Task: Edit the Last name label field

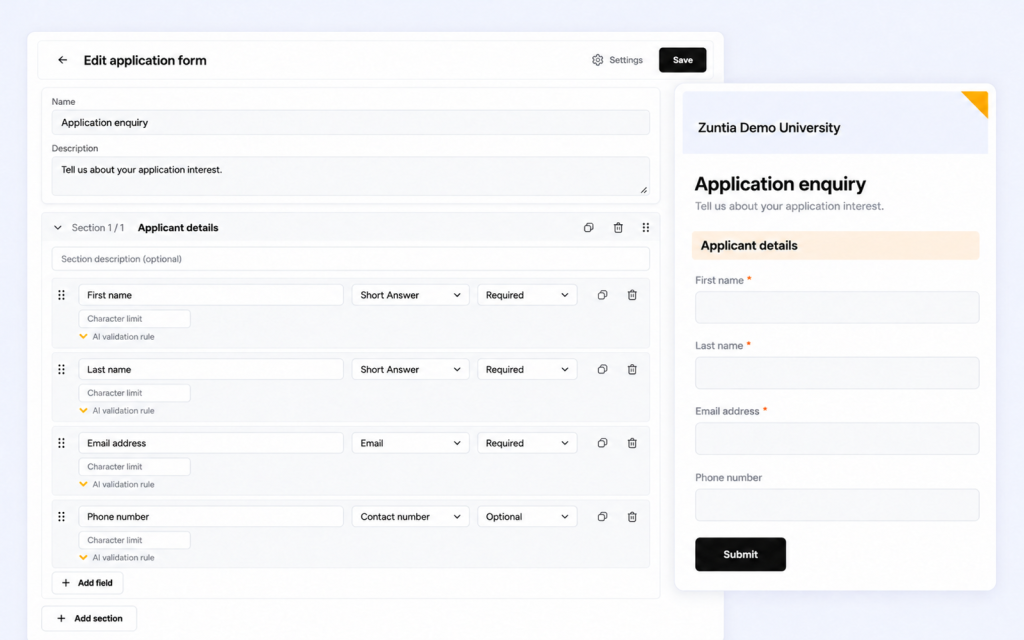Action: pyautogui.click(x=211, y=370)
